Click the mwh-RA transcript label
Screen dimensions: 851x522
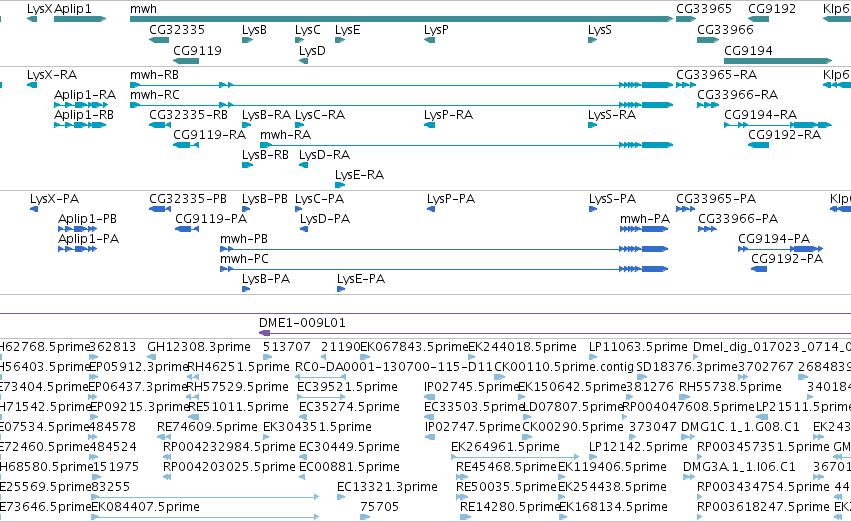[x=285, y=135]
